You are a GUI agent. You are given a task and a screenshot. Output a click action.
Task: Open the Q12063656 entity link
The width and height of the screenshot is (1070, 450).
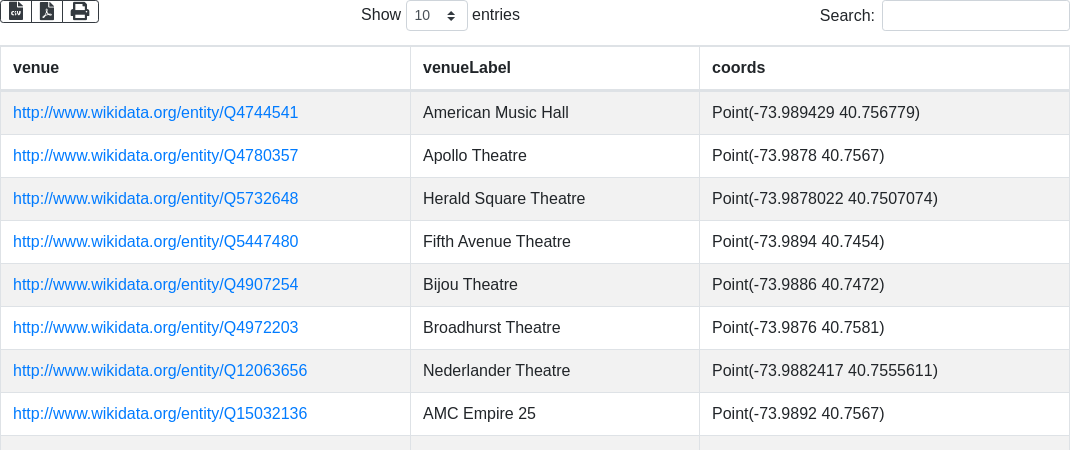click(x=160, y=371)
